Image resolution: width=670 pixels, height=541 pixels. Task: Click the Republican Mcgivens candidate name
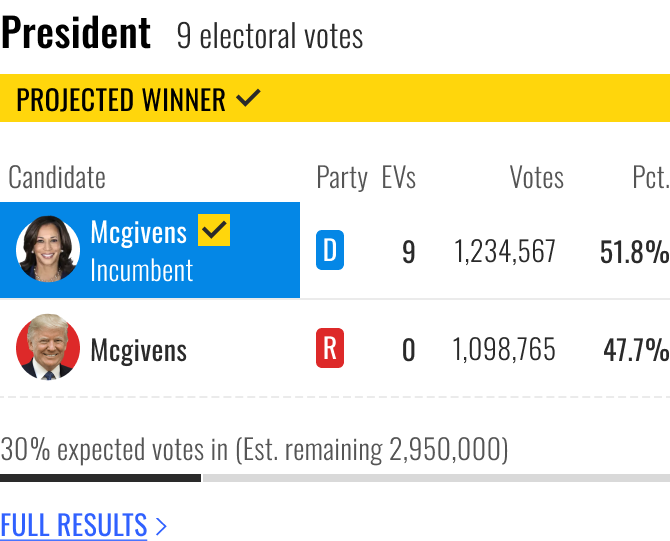click(138, 350)
